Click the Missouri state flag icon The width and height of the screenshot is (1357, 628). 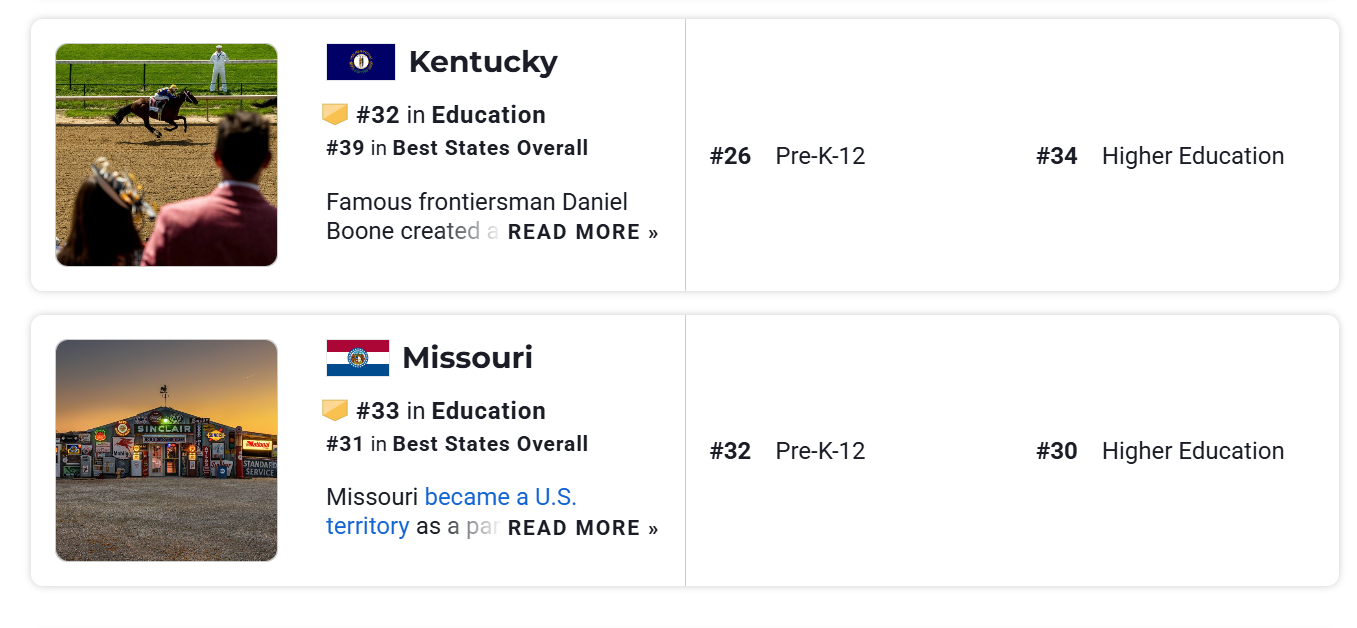tap(358, 358)
